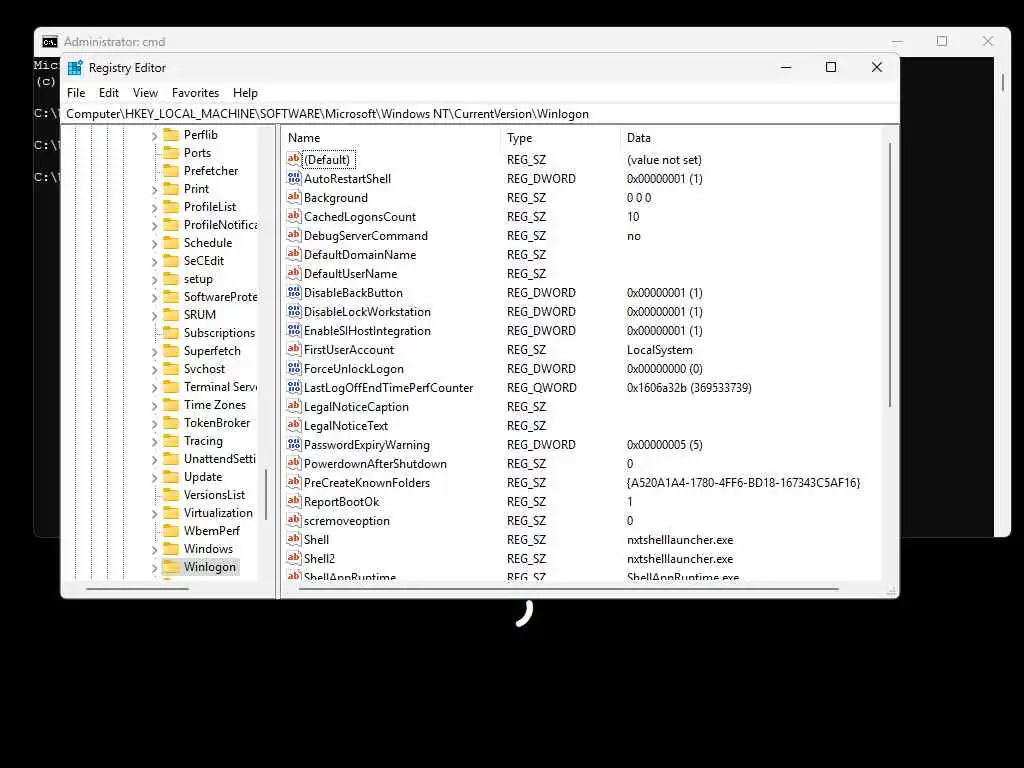This screenshot has height=768, width=1024.
Task: Click the Perflib folder icon
Action: [x=171, y=135]
